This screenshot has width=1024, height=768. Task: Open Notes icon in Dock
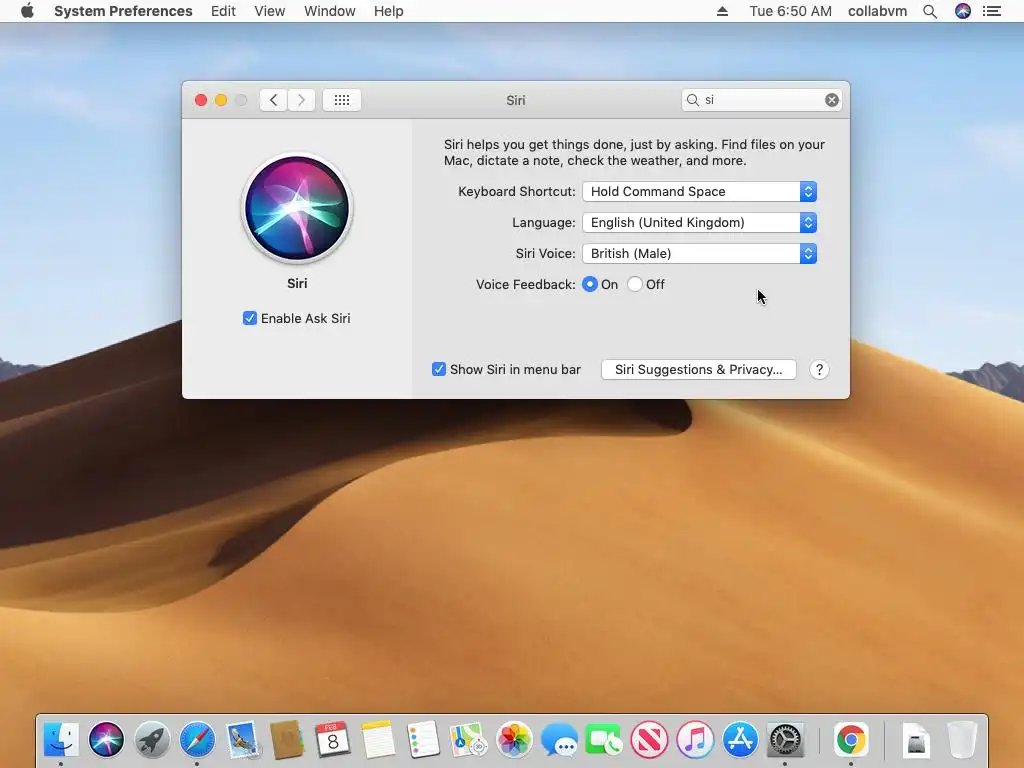(378, 739)
